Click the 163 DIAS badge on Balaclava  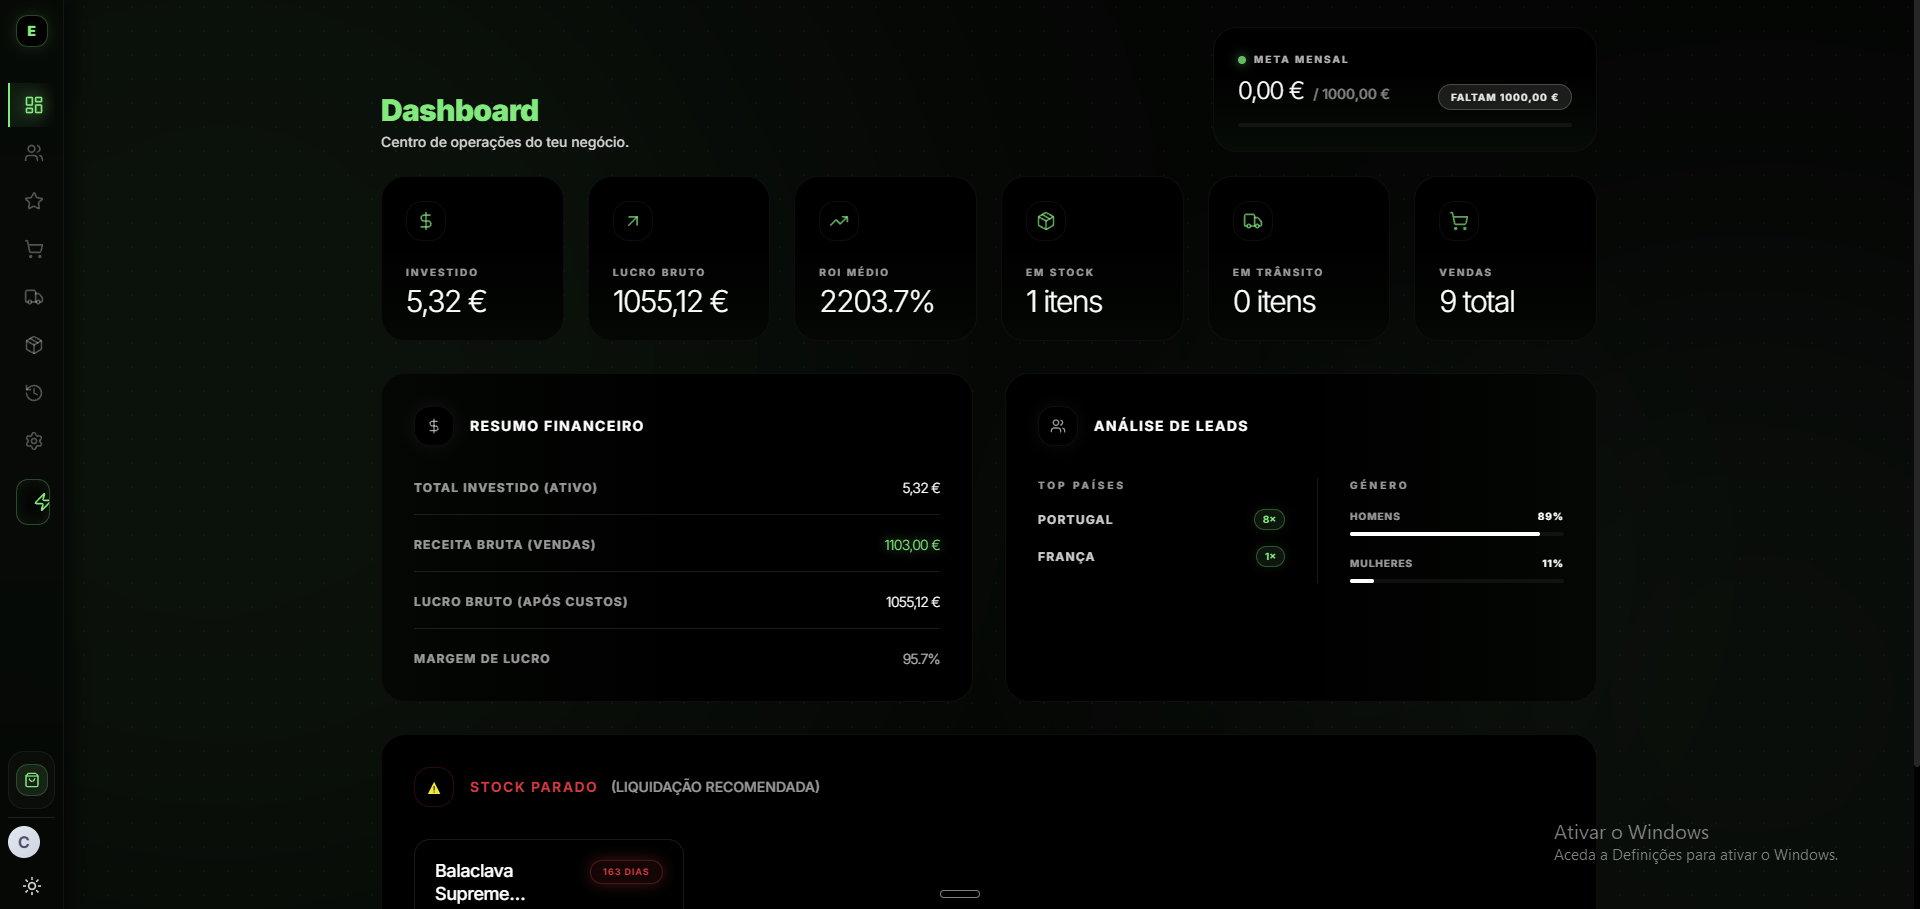(x=626, y=872)
